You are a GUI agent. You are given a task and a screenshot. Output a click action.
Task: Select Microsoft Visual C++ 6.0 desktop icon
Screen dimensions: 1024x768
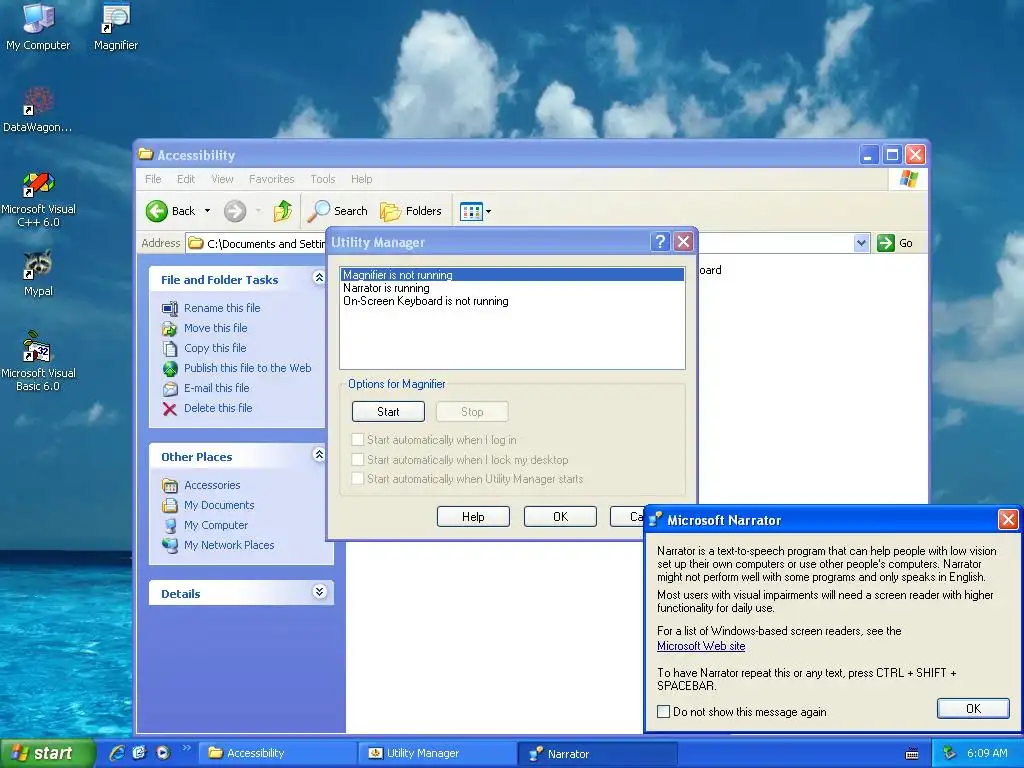38,199
